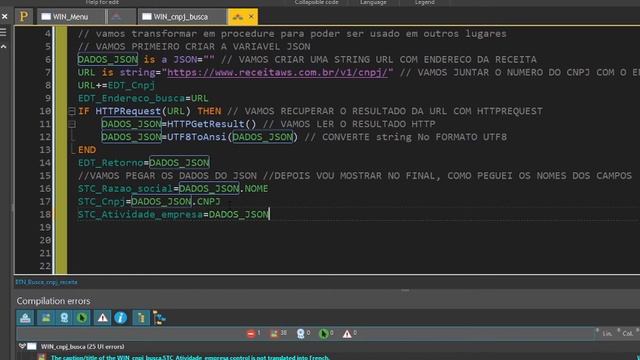640x360 pixels.
Task: Click the medal count indicator showing 0
Action: (x=303, y=333)
